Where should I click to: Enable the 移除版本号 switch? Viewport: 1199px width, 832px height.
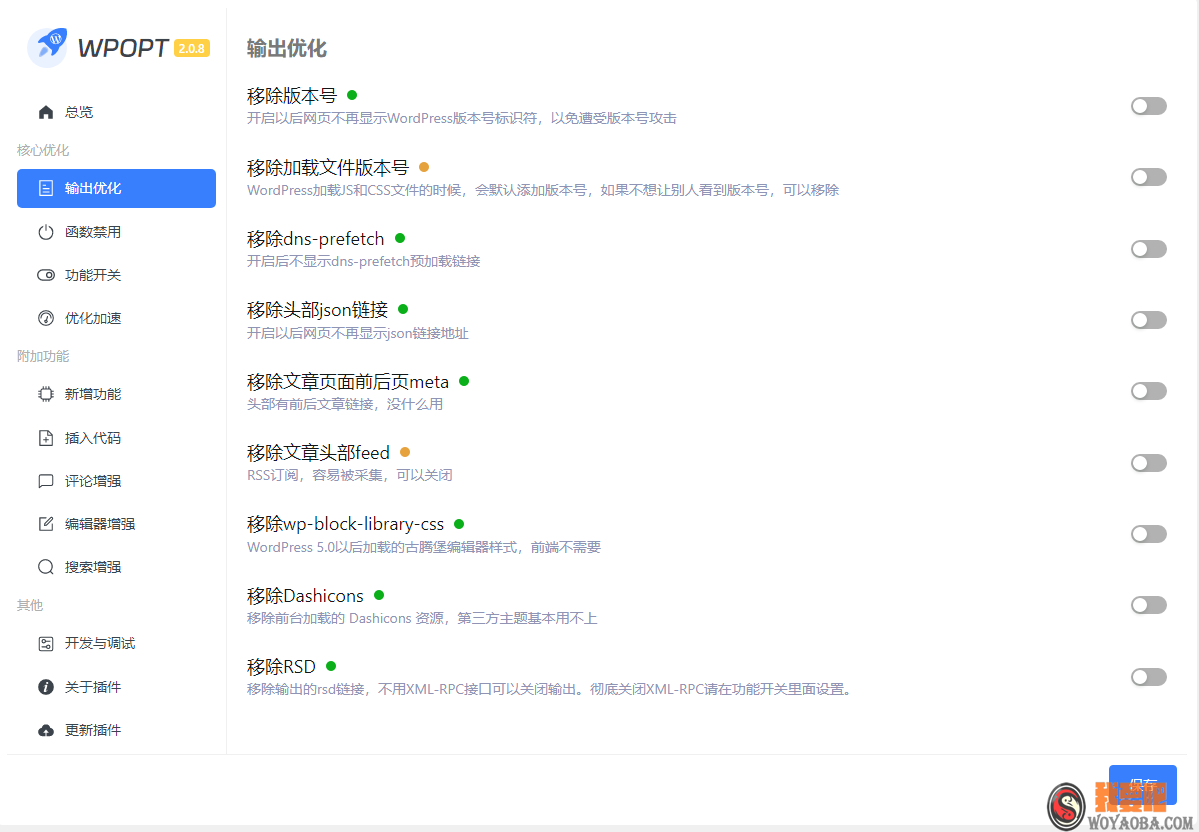(x=1148, y=105)
